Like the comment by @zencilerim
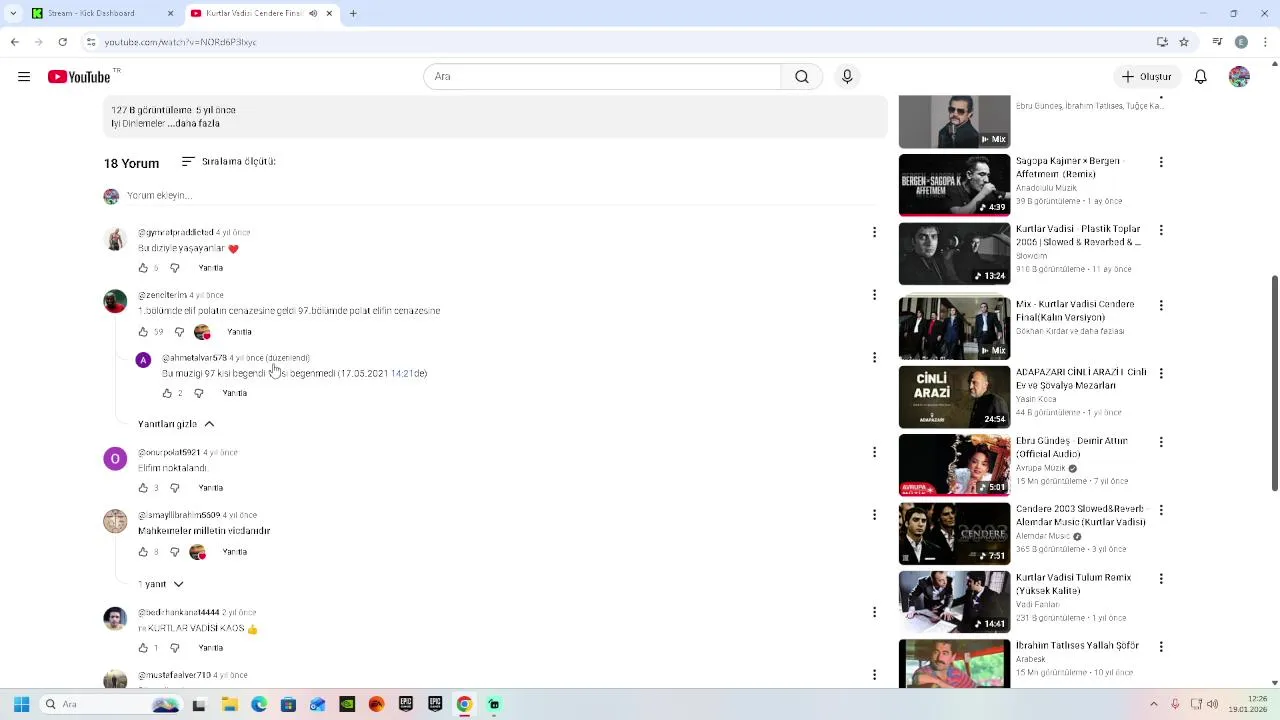Screen dimensions: 1280x720 143,332
